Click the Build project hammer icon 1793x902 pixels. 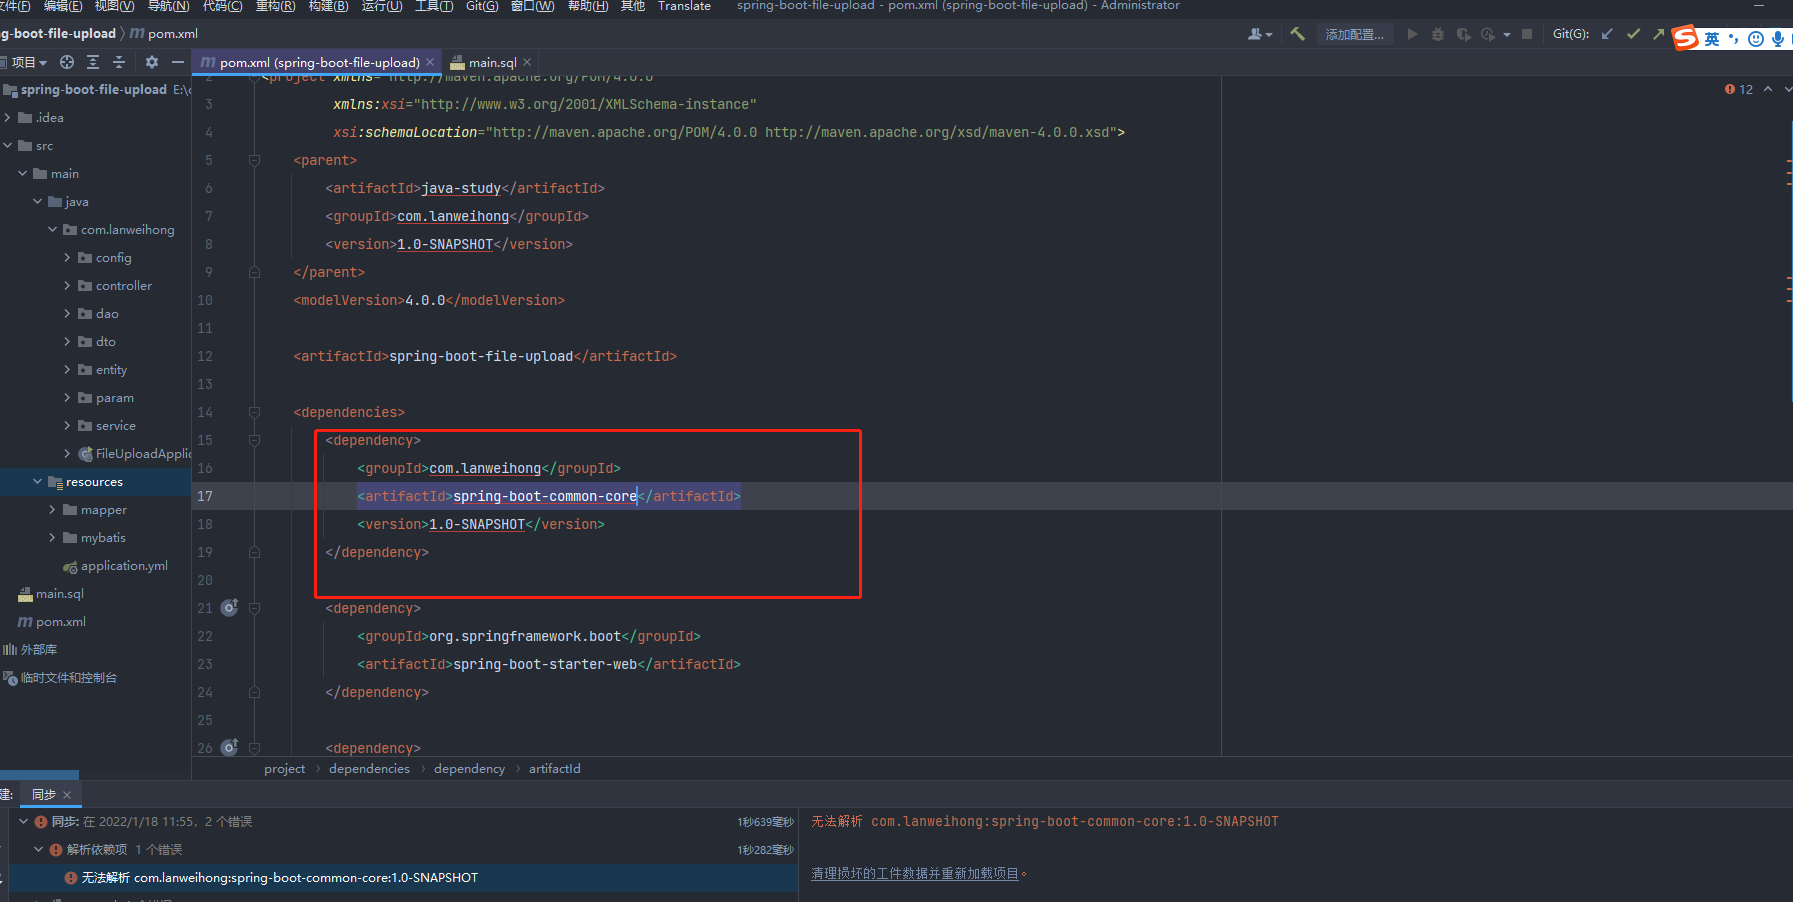click(1297, 34)
